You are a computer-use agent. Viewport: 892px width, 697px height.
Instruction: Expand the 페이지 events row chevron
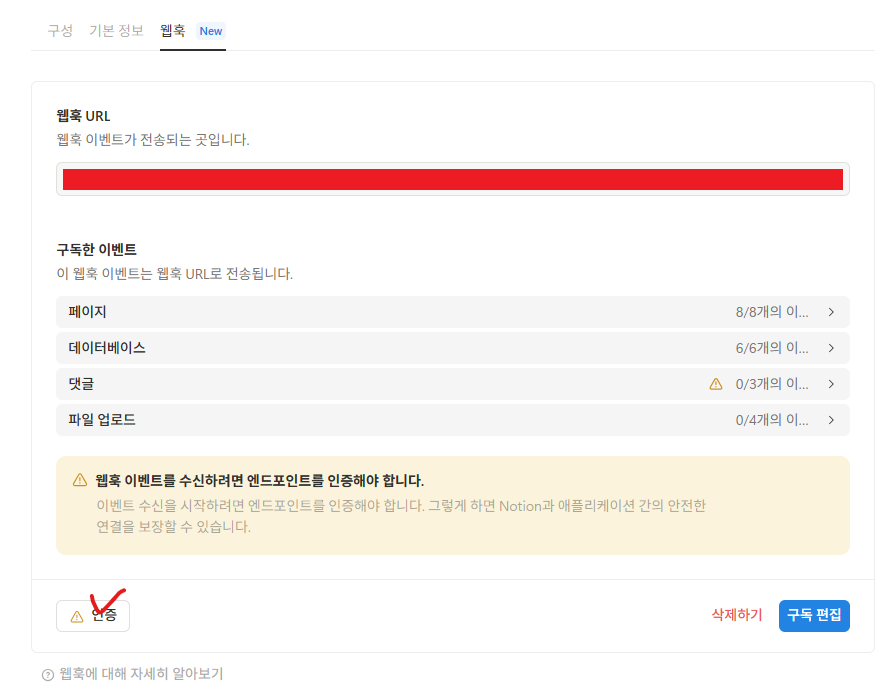click(x=831, y=312)
